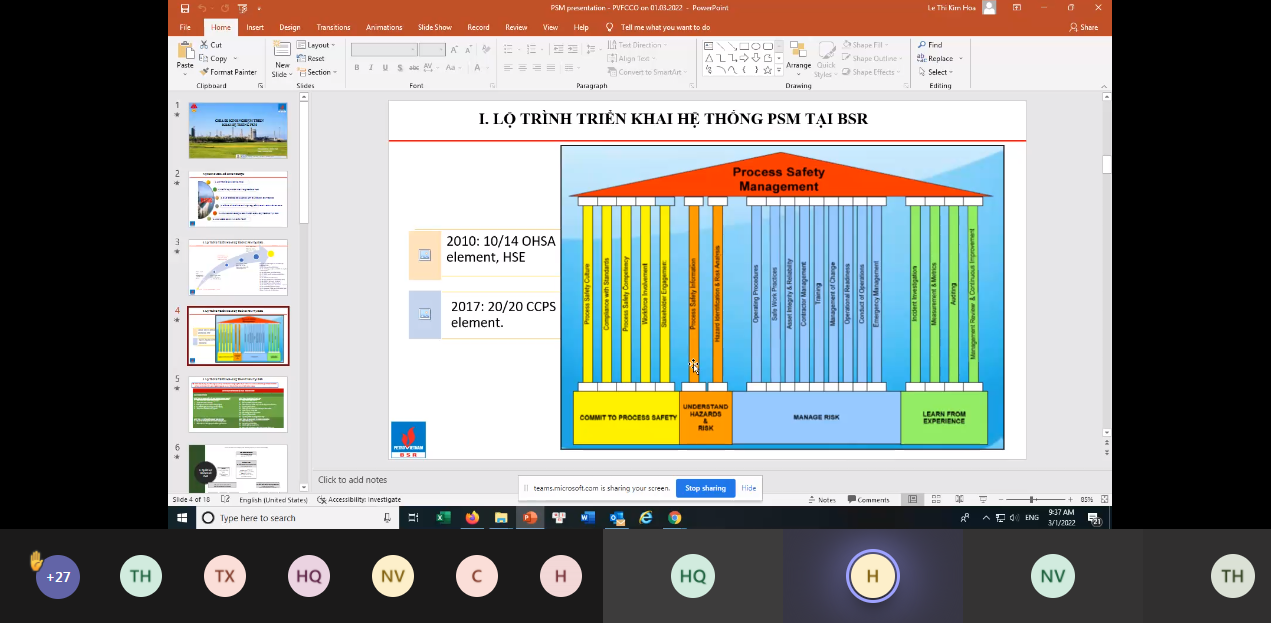This screenshot has width=1271, height=623.
Task: Click the zoom out minus button
Action: (1000, 499)
